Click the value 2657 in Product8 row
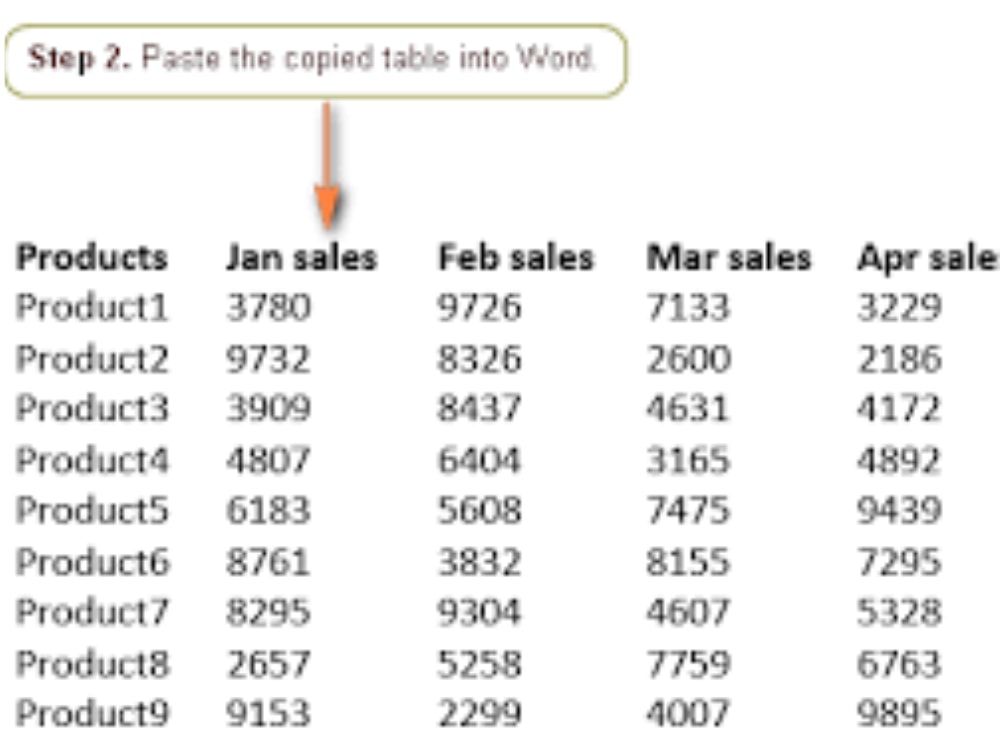The height and width of the screenshot is (750, 1000). 268,664
